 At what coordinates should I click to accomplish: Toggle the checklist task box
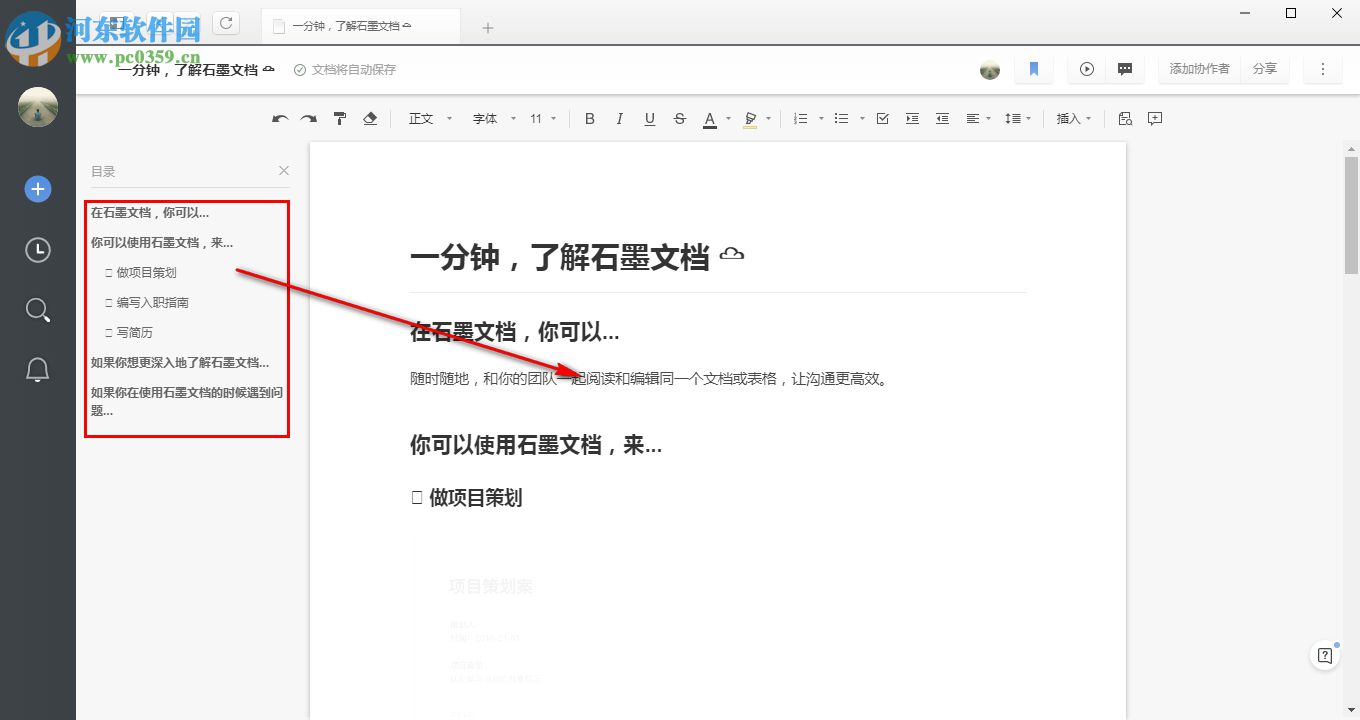pyautogui.click(x=882, y=119)
